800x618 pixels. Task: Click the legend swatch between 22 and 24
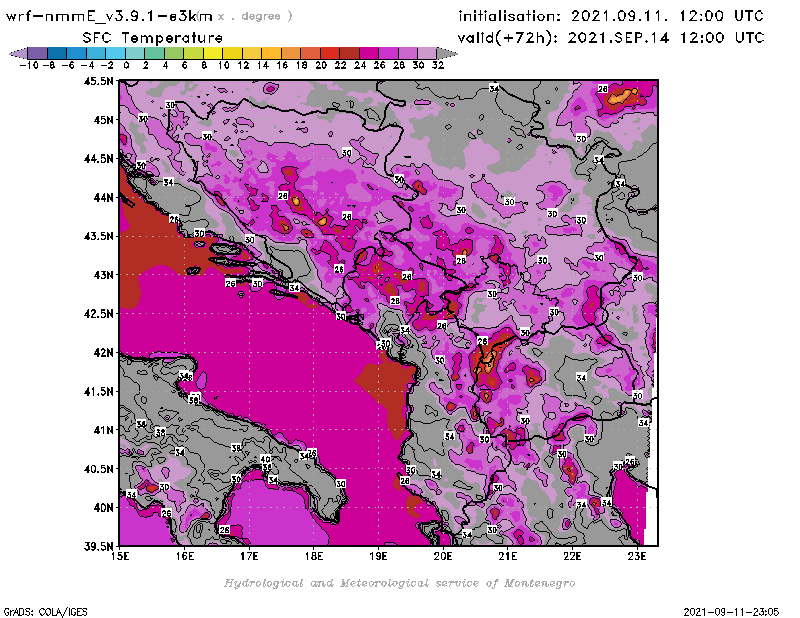[x=349, y=53]
